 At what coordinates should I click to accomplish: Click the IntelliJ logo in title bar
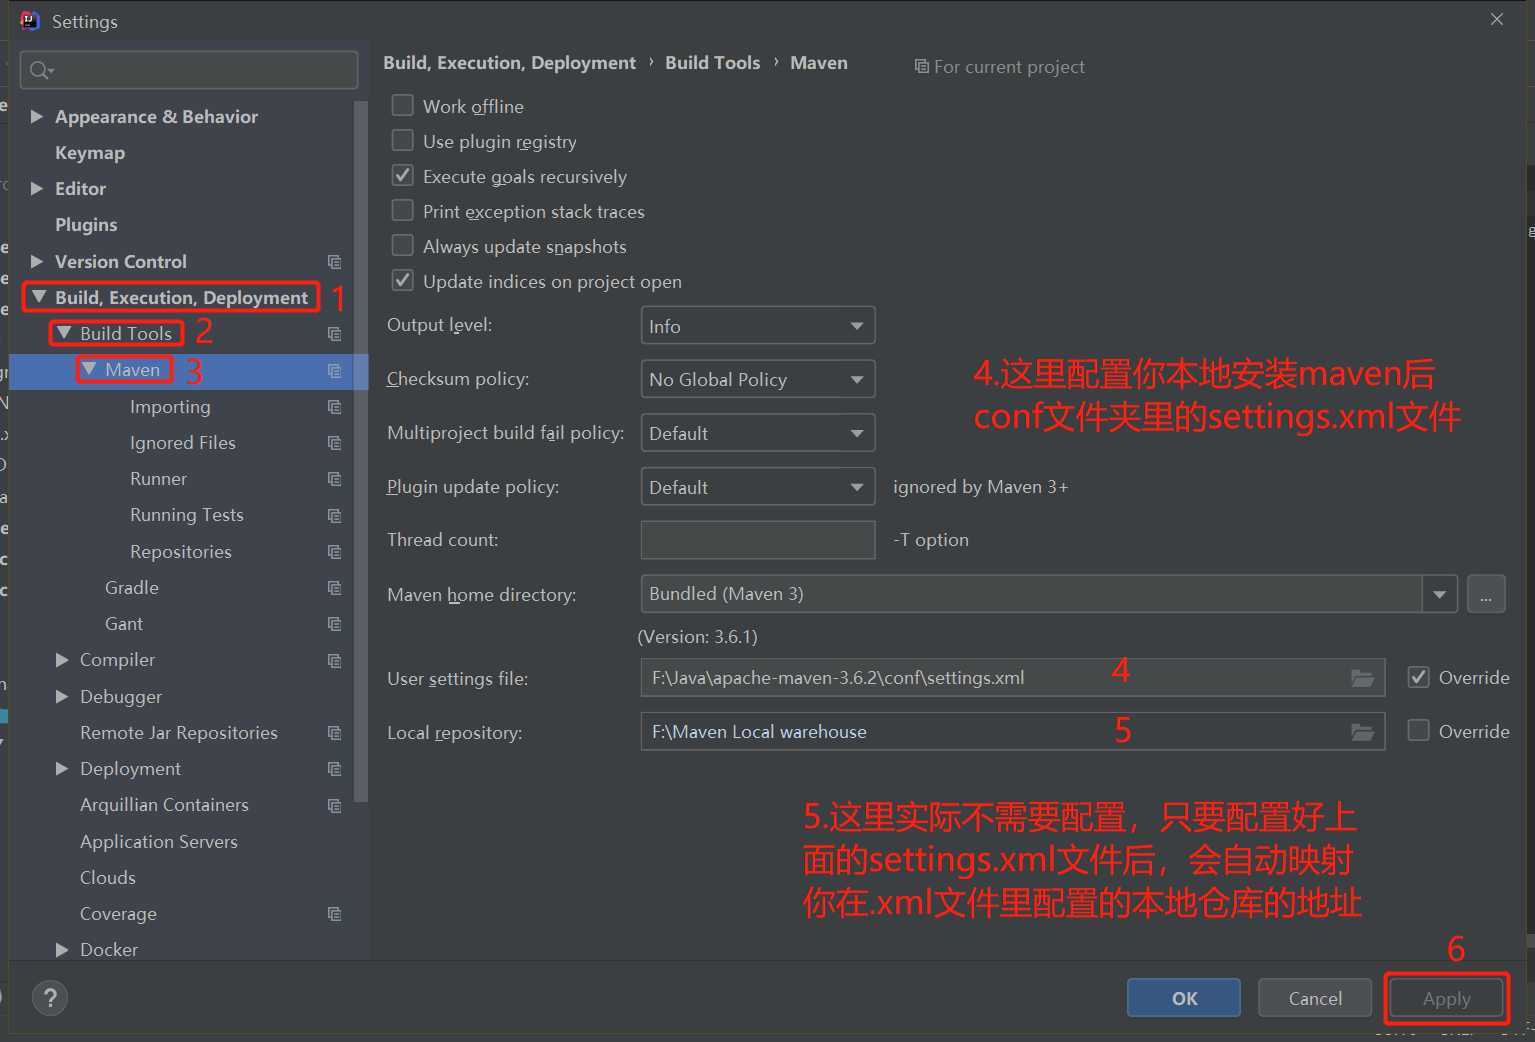[x=30, y=21]
